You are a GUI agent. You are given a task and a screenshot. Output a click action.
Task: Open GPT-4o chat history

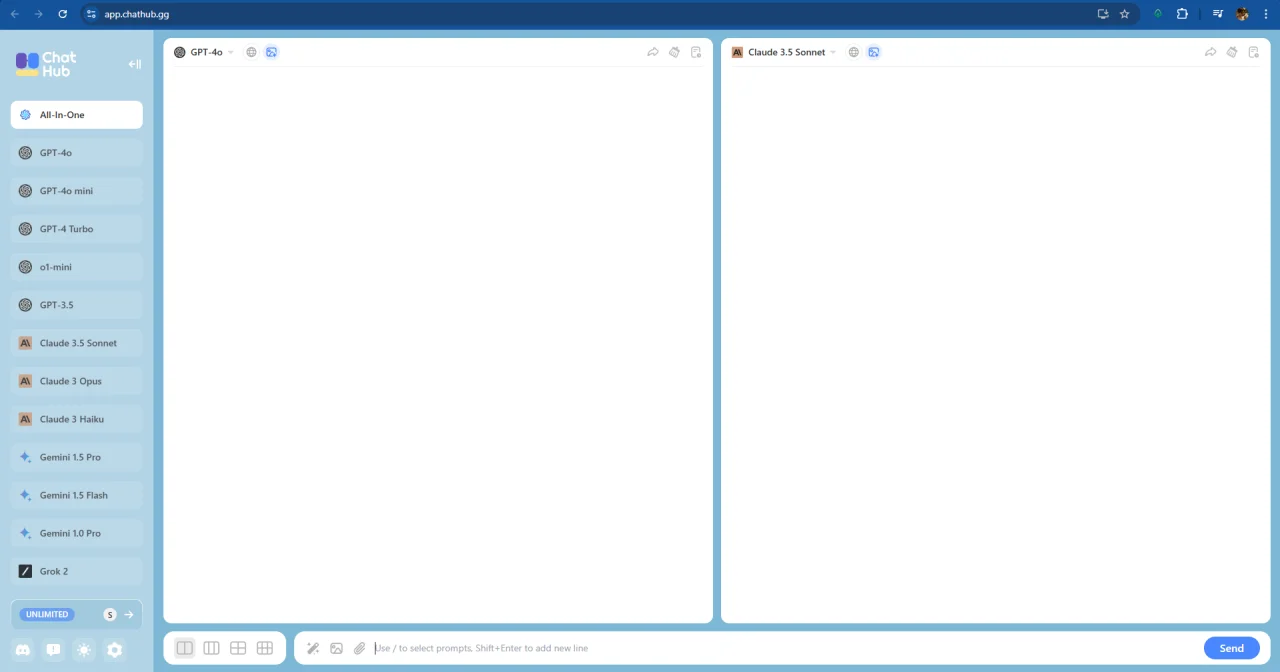coord(696,52)
